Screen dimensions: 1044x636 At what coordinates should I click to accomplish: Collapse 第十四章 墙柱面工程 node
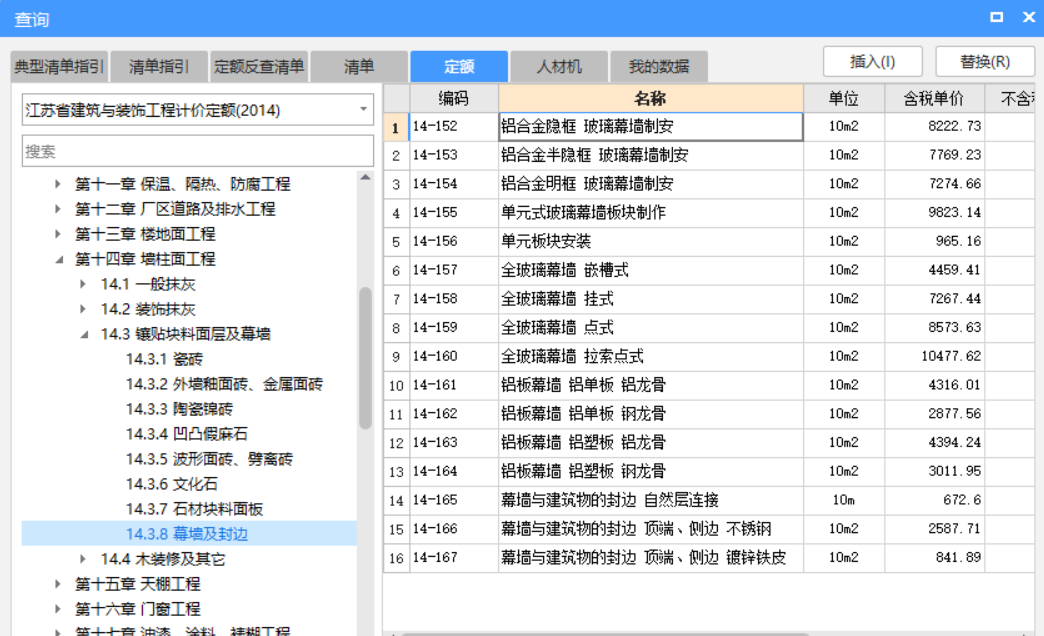59,259
